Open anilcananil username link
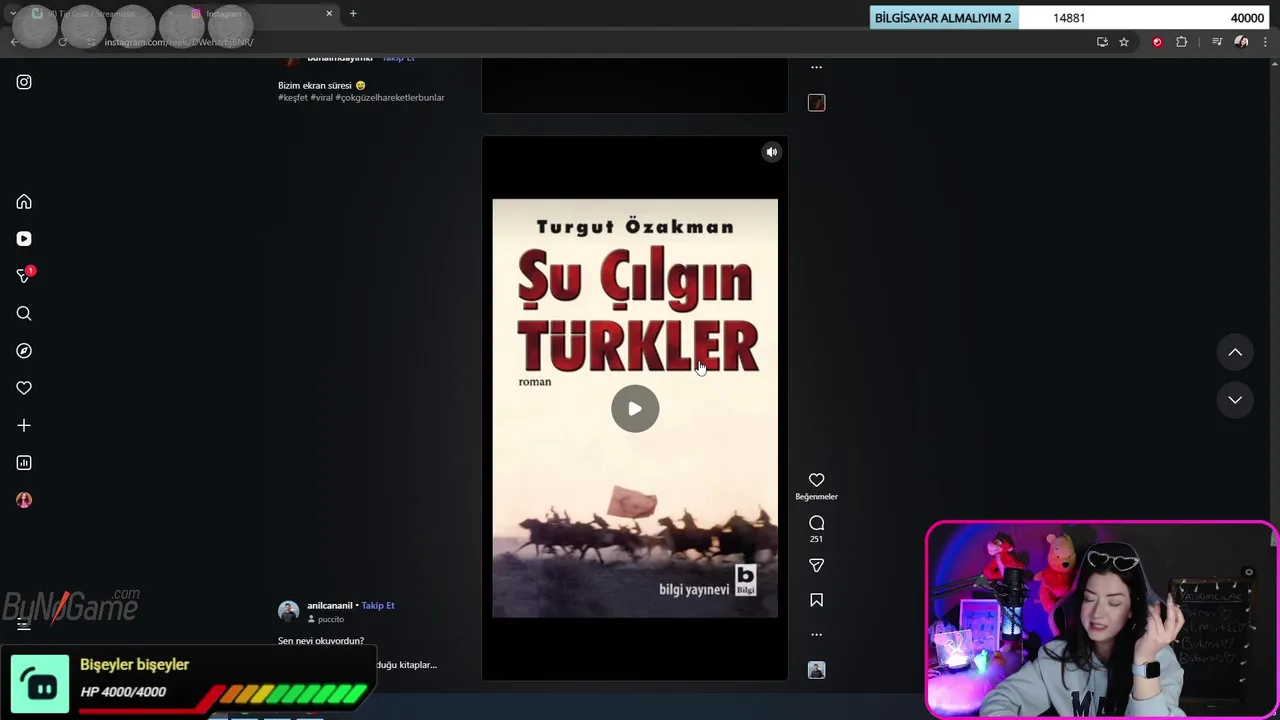The width and height of the screenshot is (1280, 720). point(330,605)
